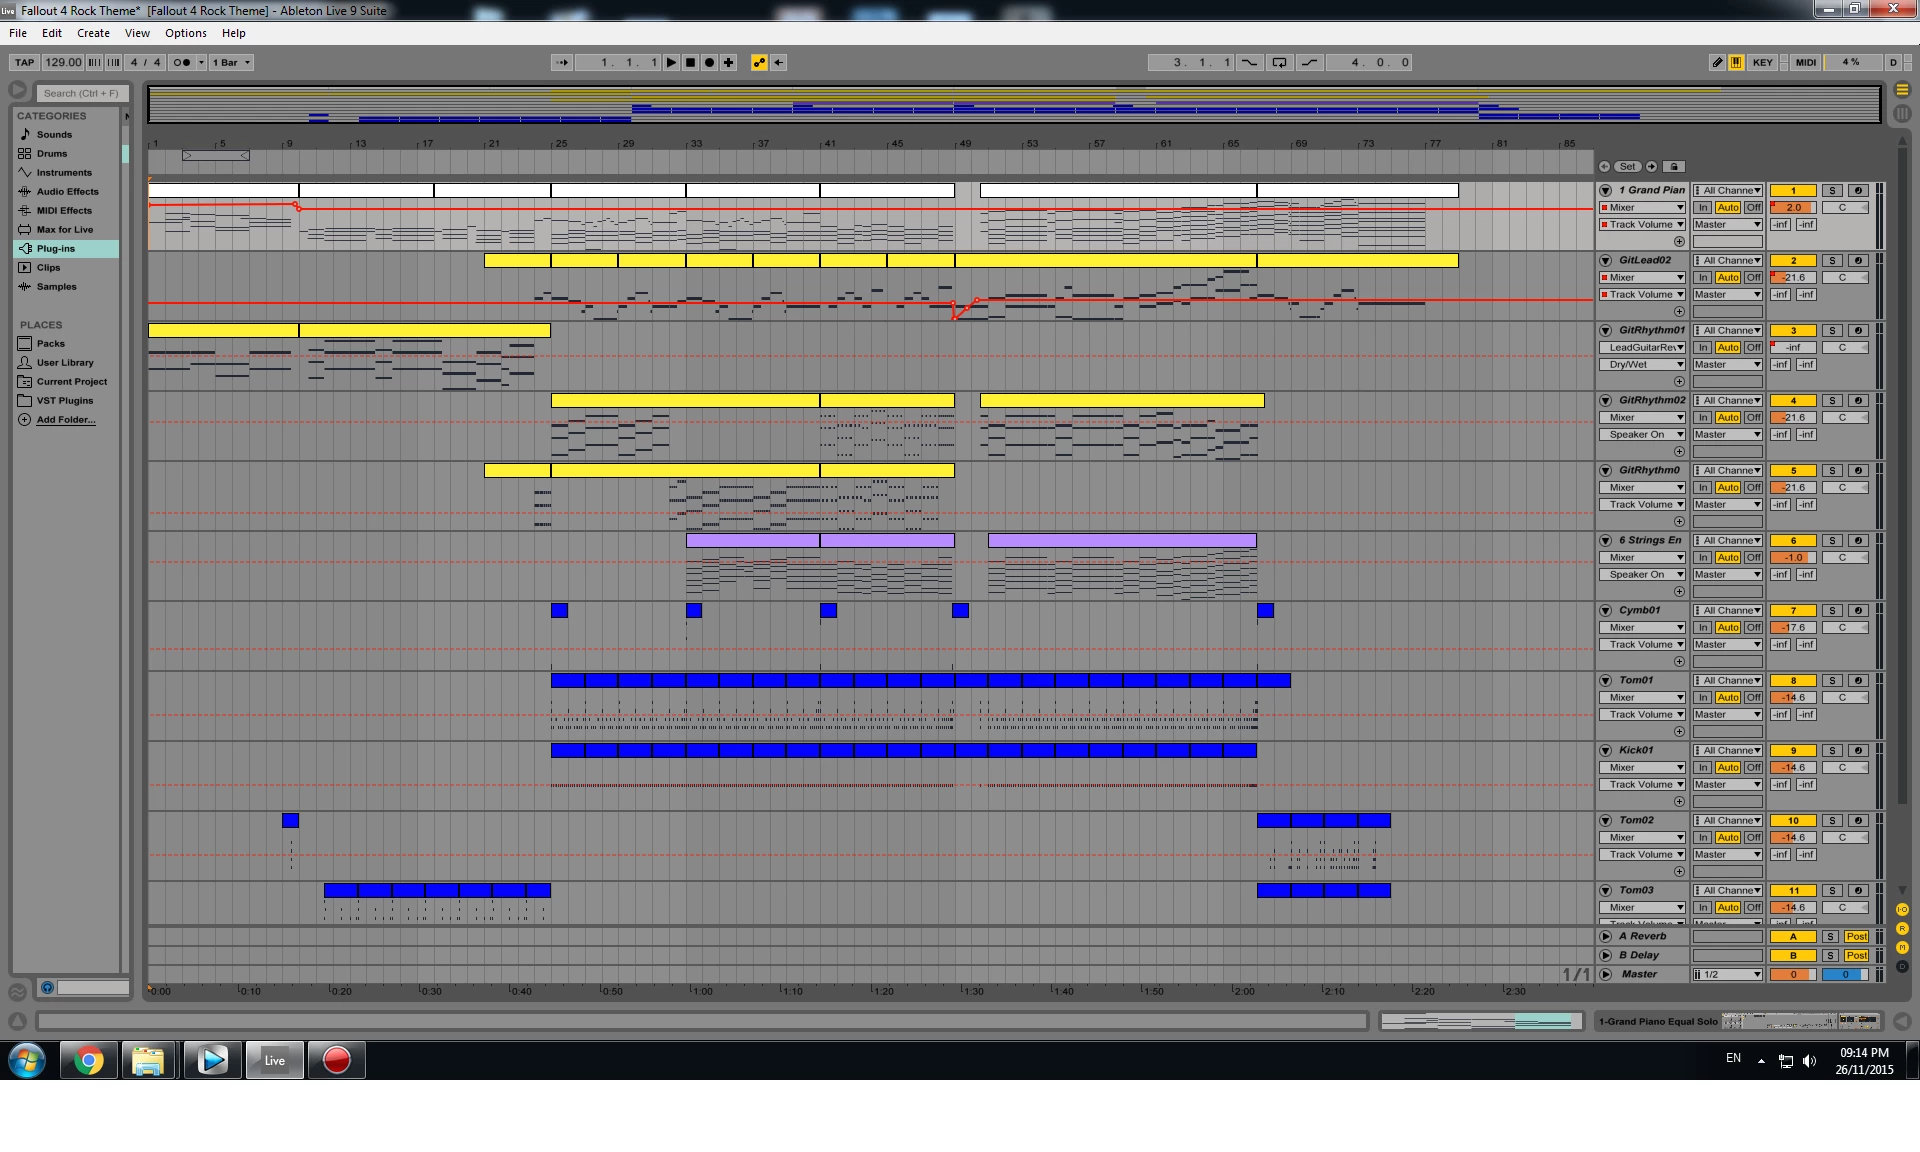The width and height of the screenshot is (1920, 1152).
Task: Toggle the Automation Arm button
Action: coord(760,62)
